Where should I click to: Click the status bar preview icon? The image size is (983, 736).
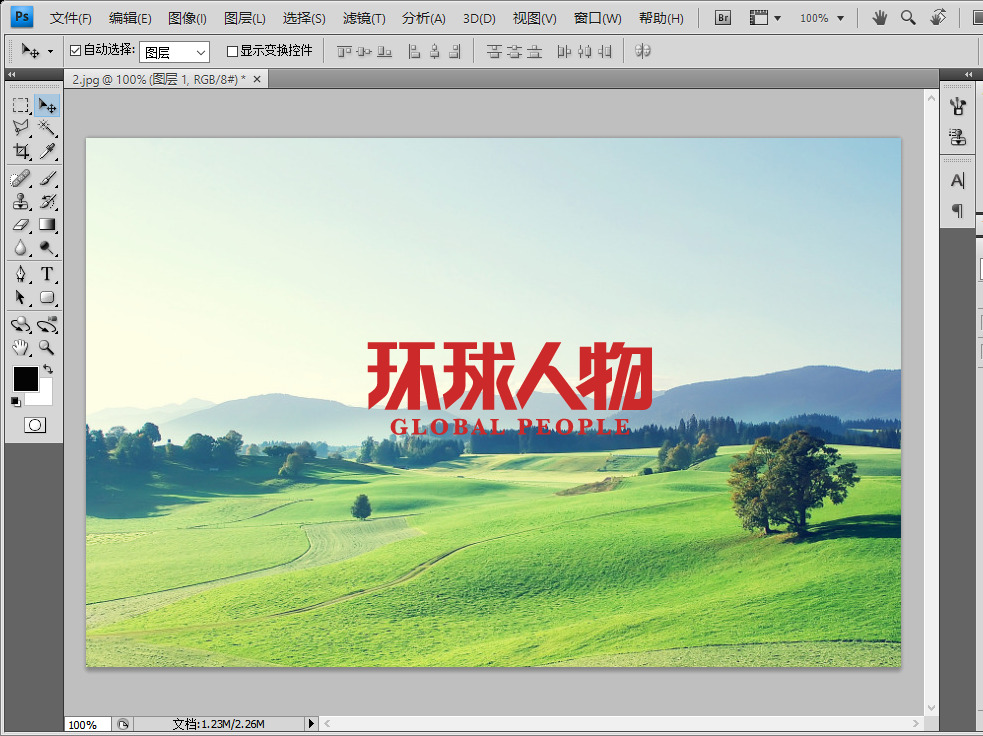point(123,724)
